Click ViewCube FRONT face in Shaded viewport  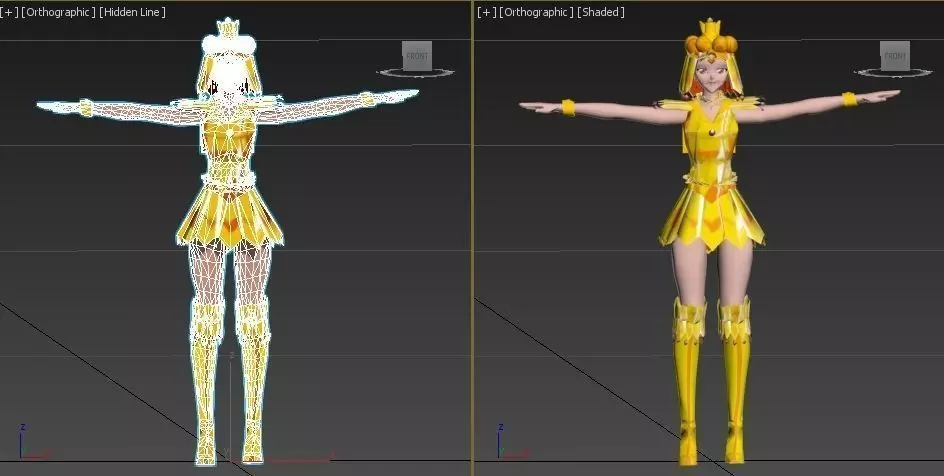tap(895, 56)
